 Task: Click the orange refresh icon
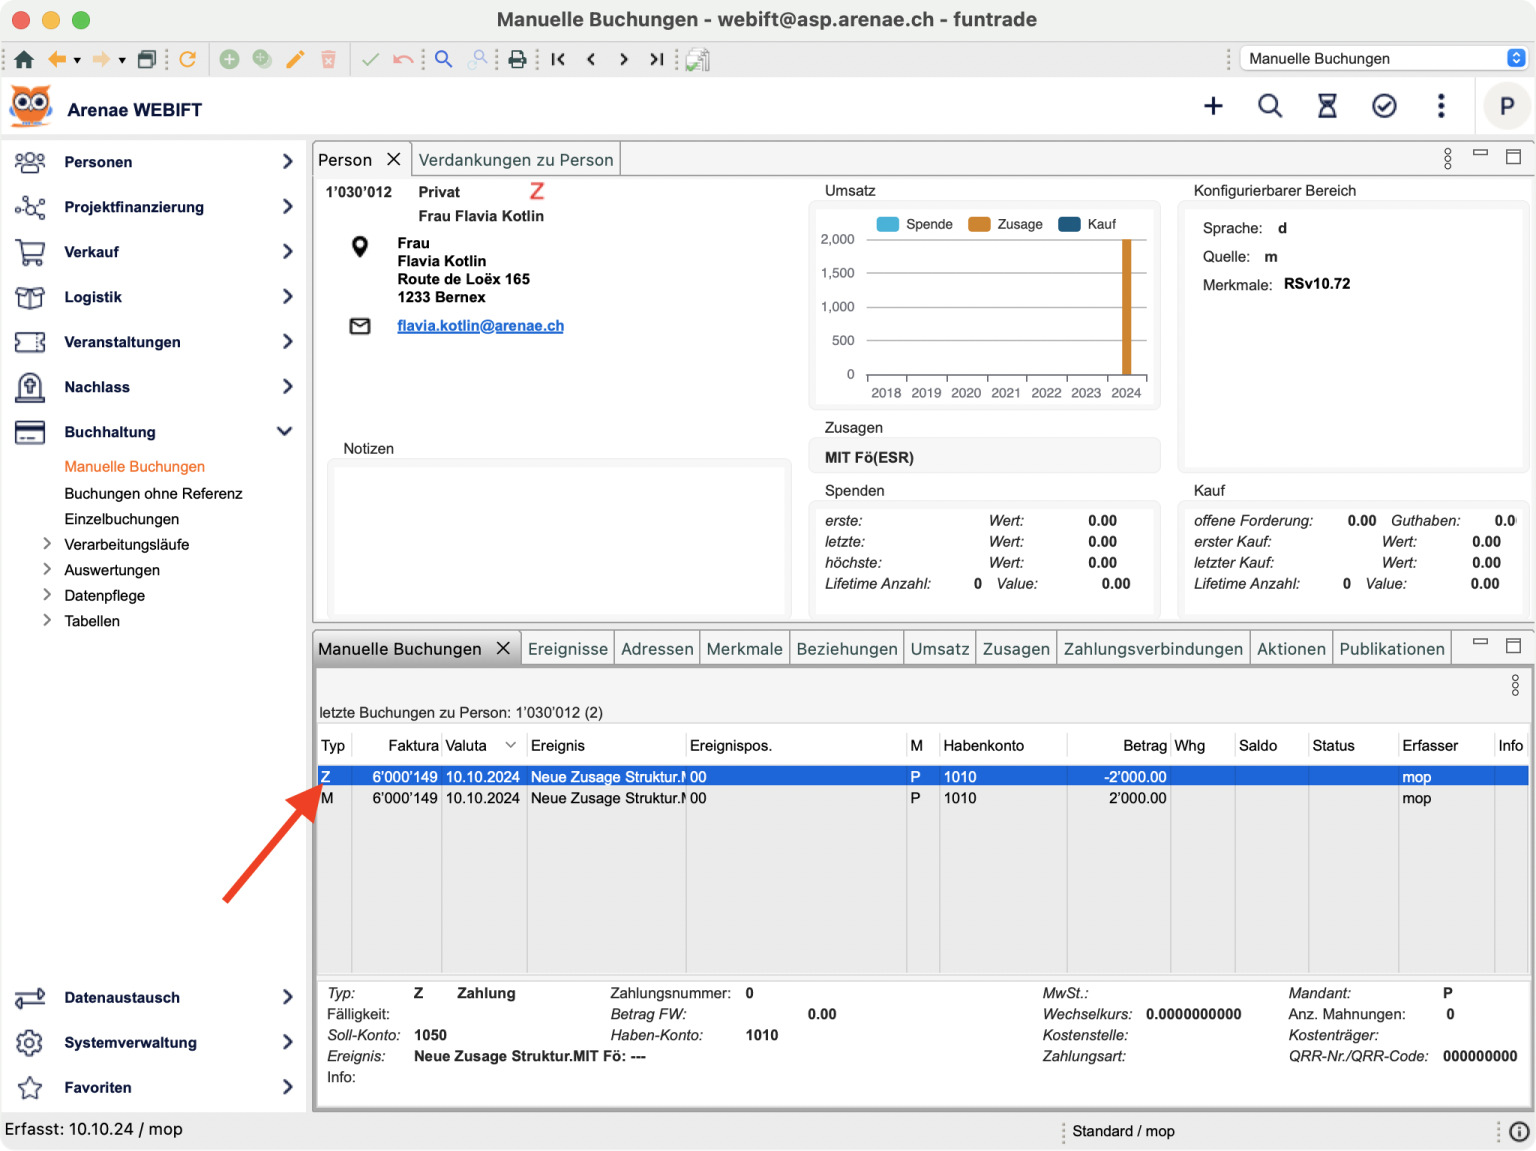pyautogui.click(x=187, y=60)
